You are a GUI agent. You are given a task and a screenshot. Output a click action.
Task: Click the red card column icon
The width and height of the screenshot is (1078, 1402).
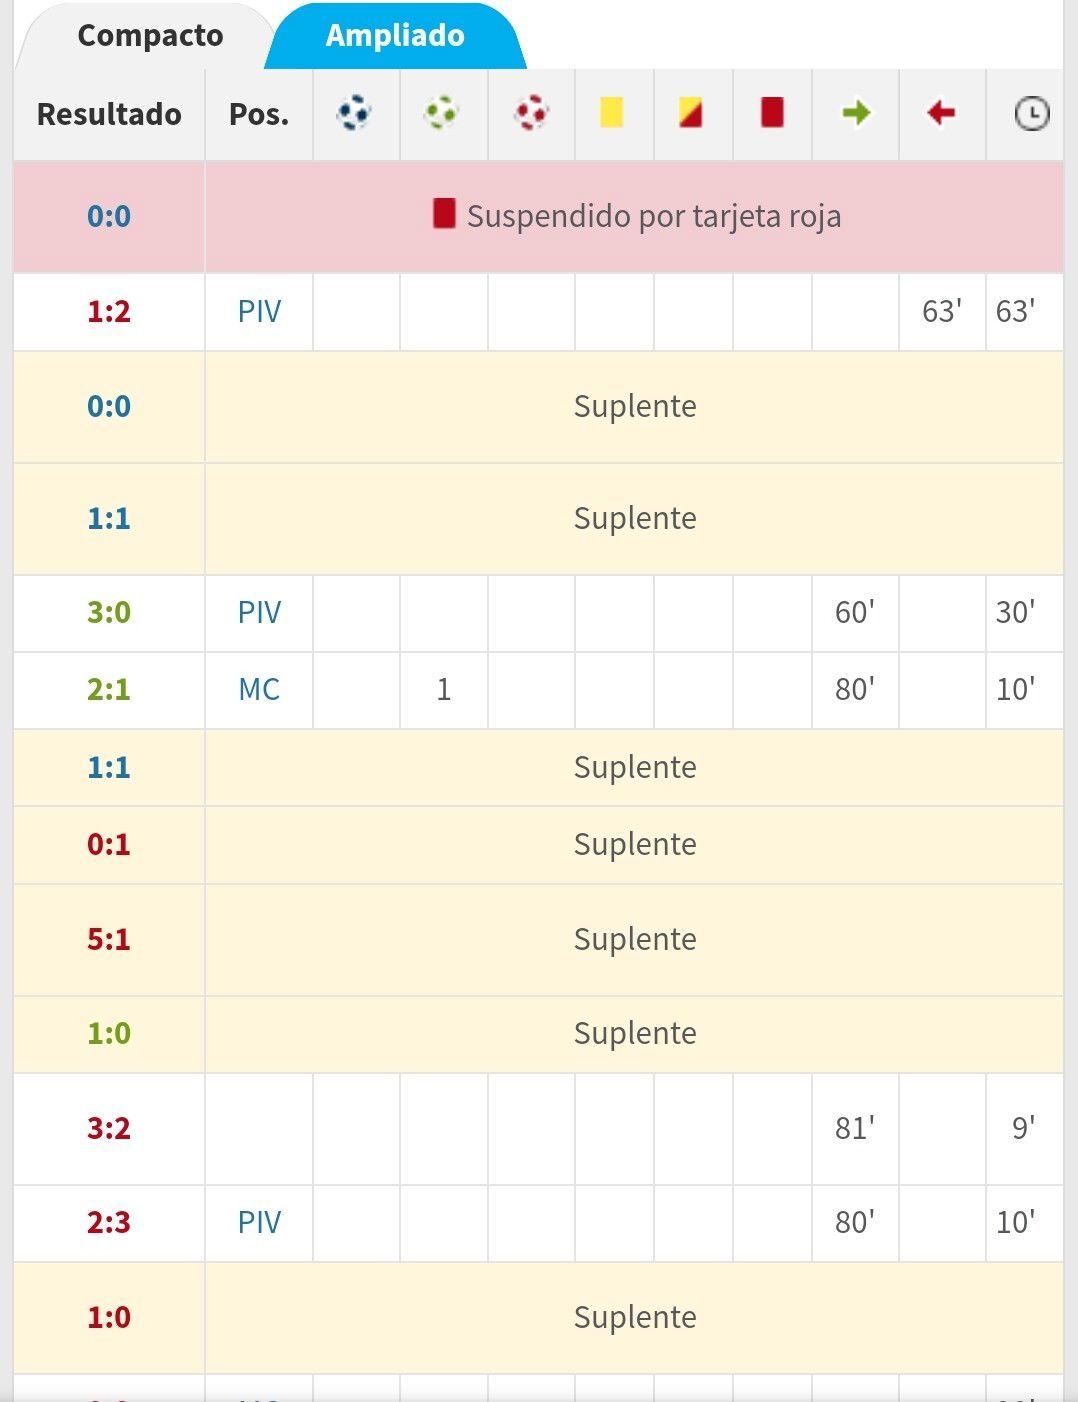point(772,112)
